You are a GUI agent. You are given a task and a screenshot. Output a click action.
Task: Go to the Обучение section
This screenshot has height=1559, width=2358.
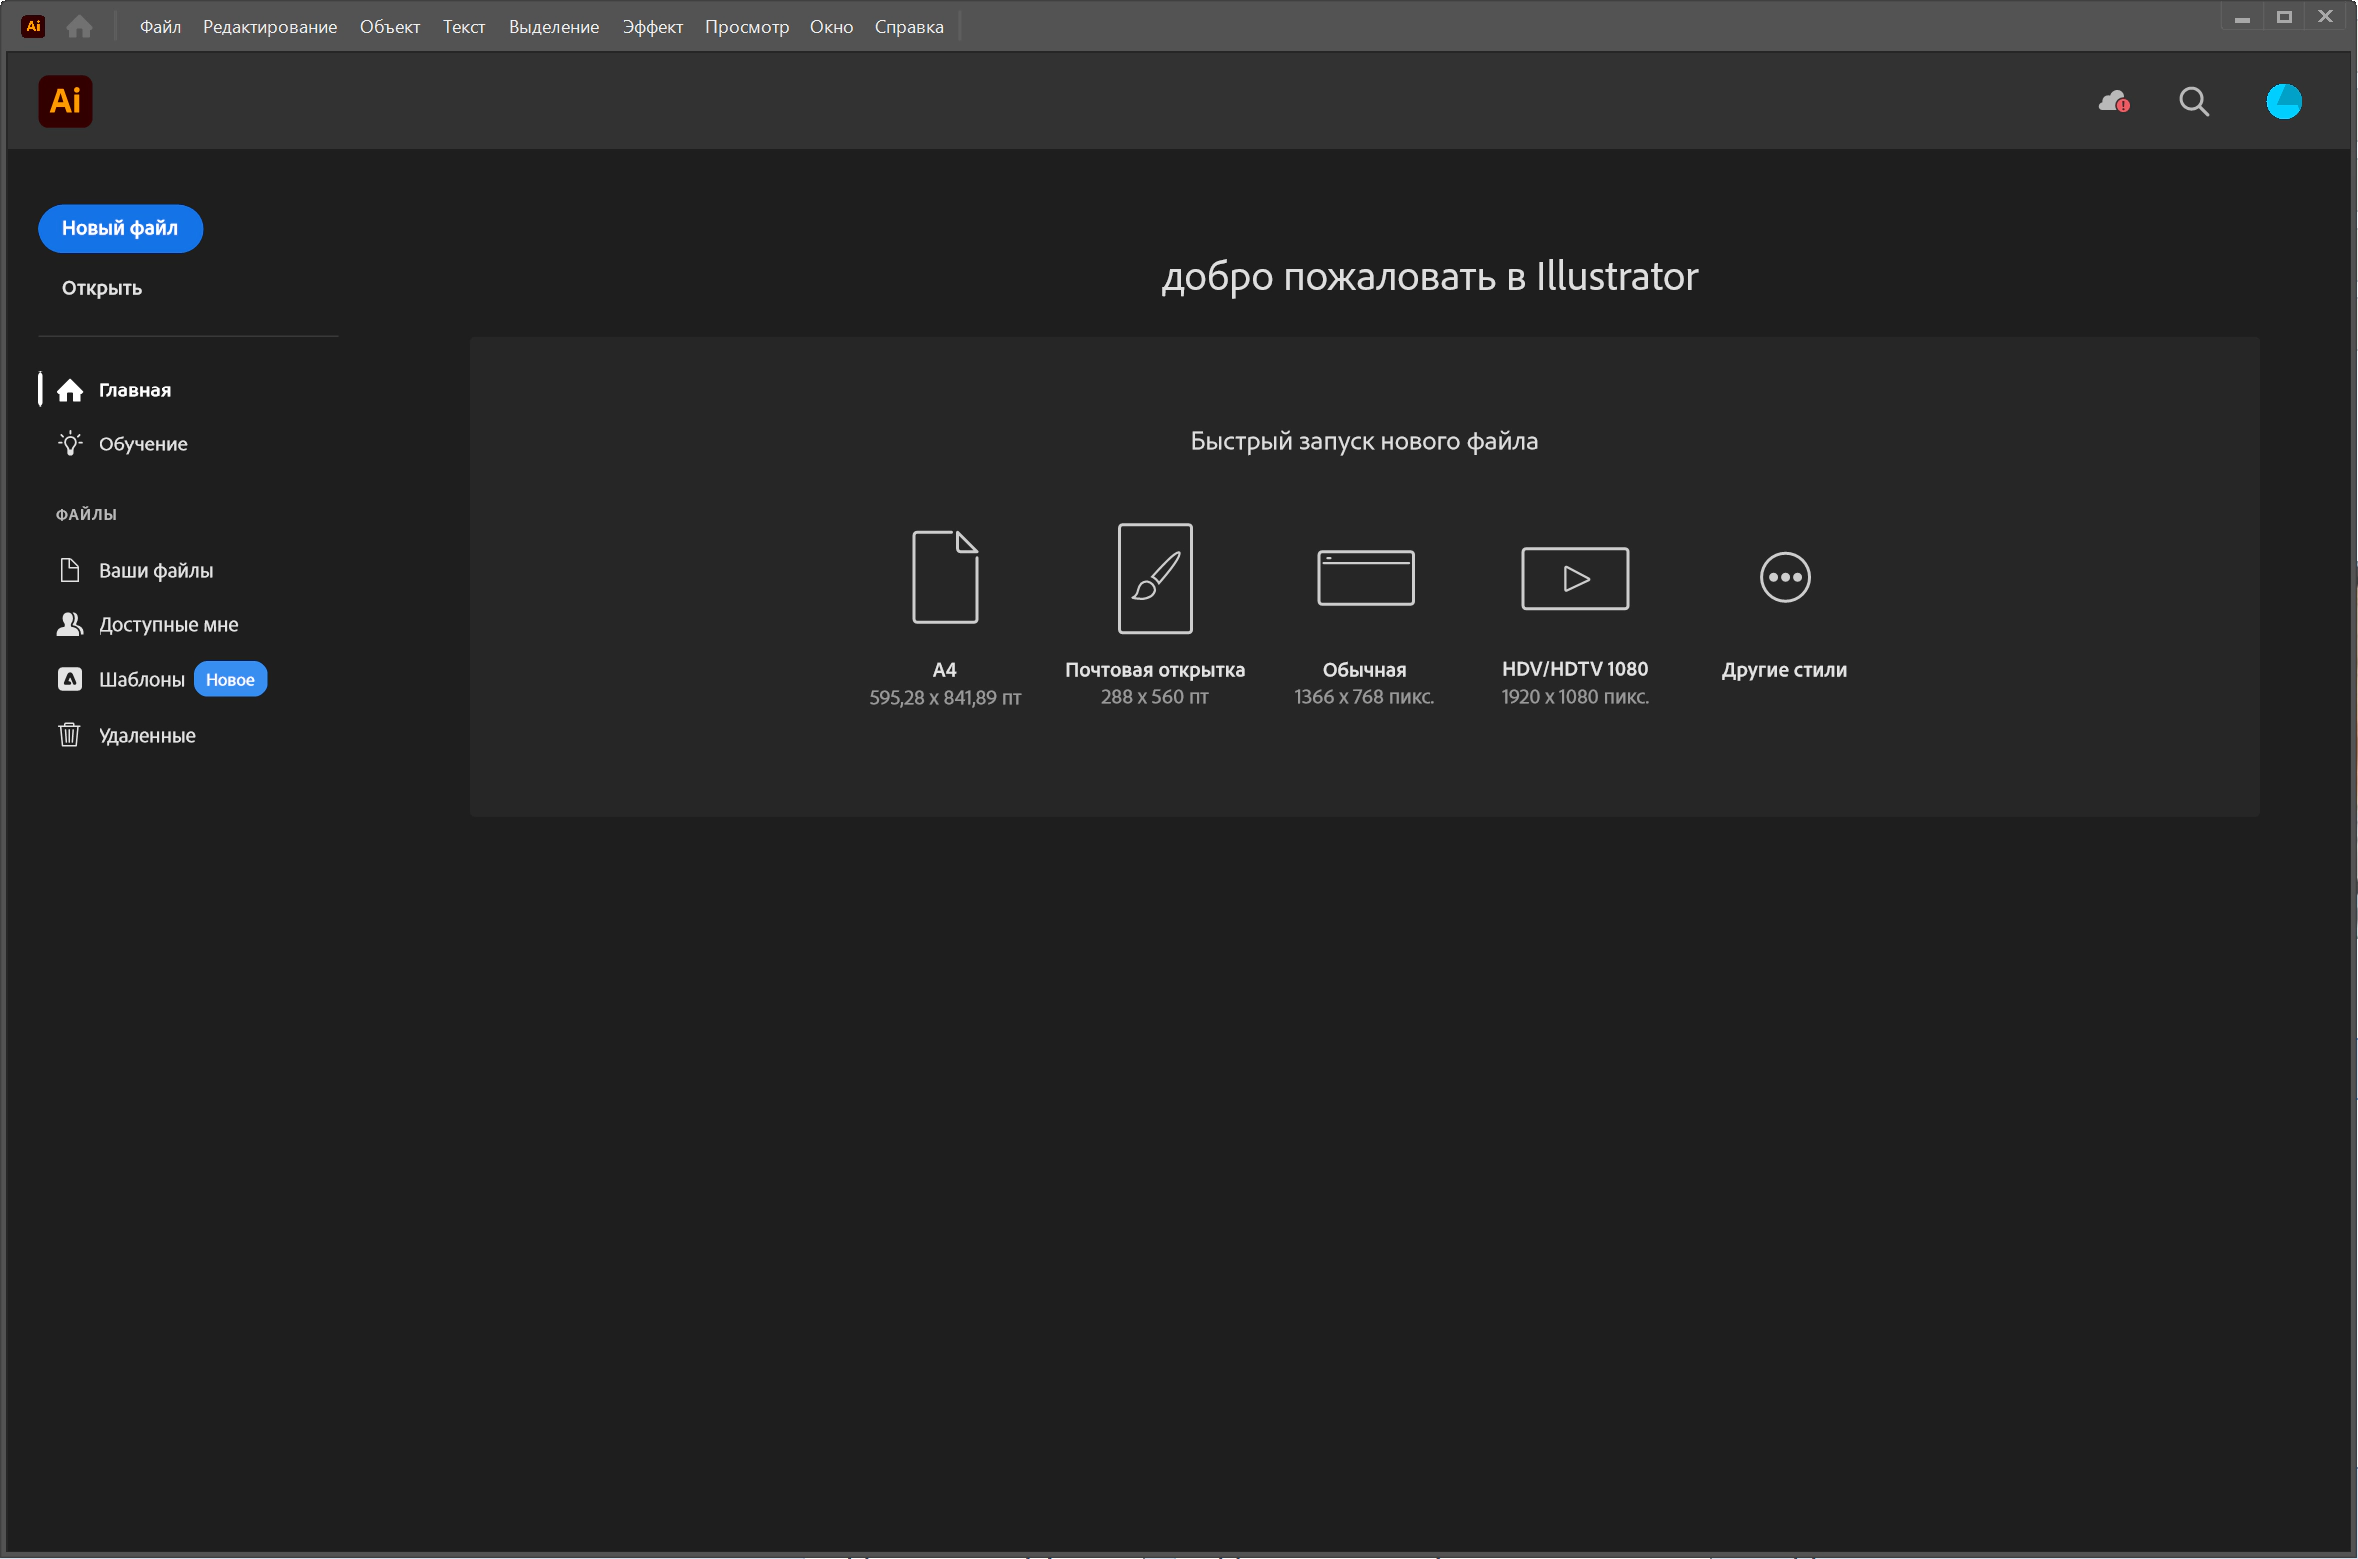pyautogui.click(x=142, y=444)
